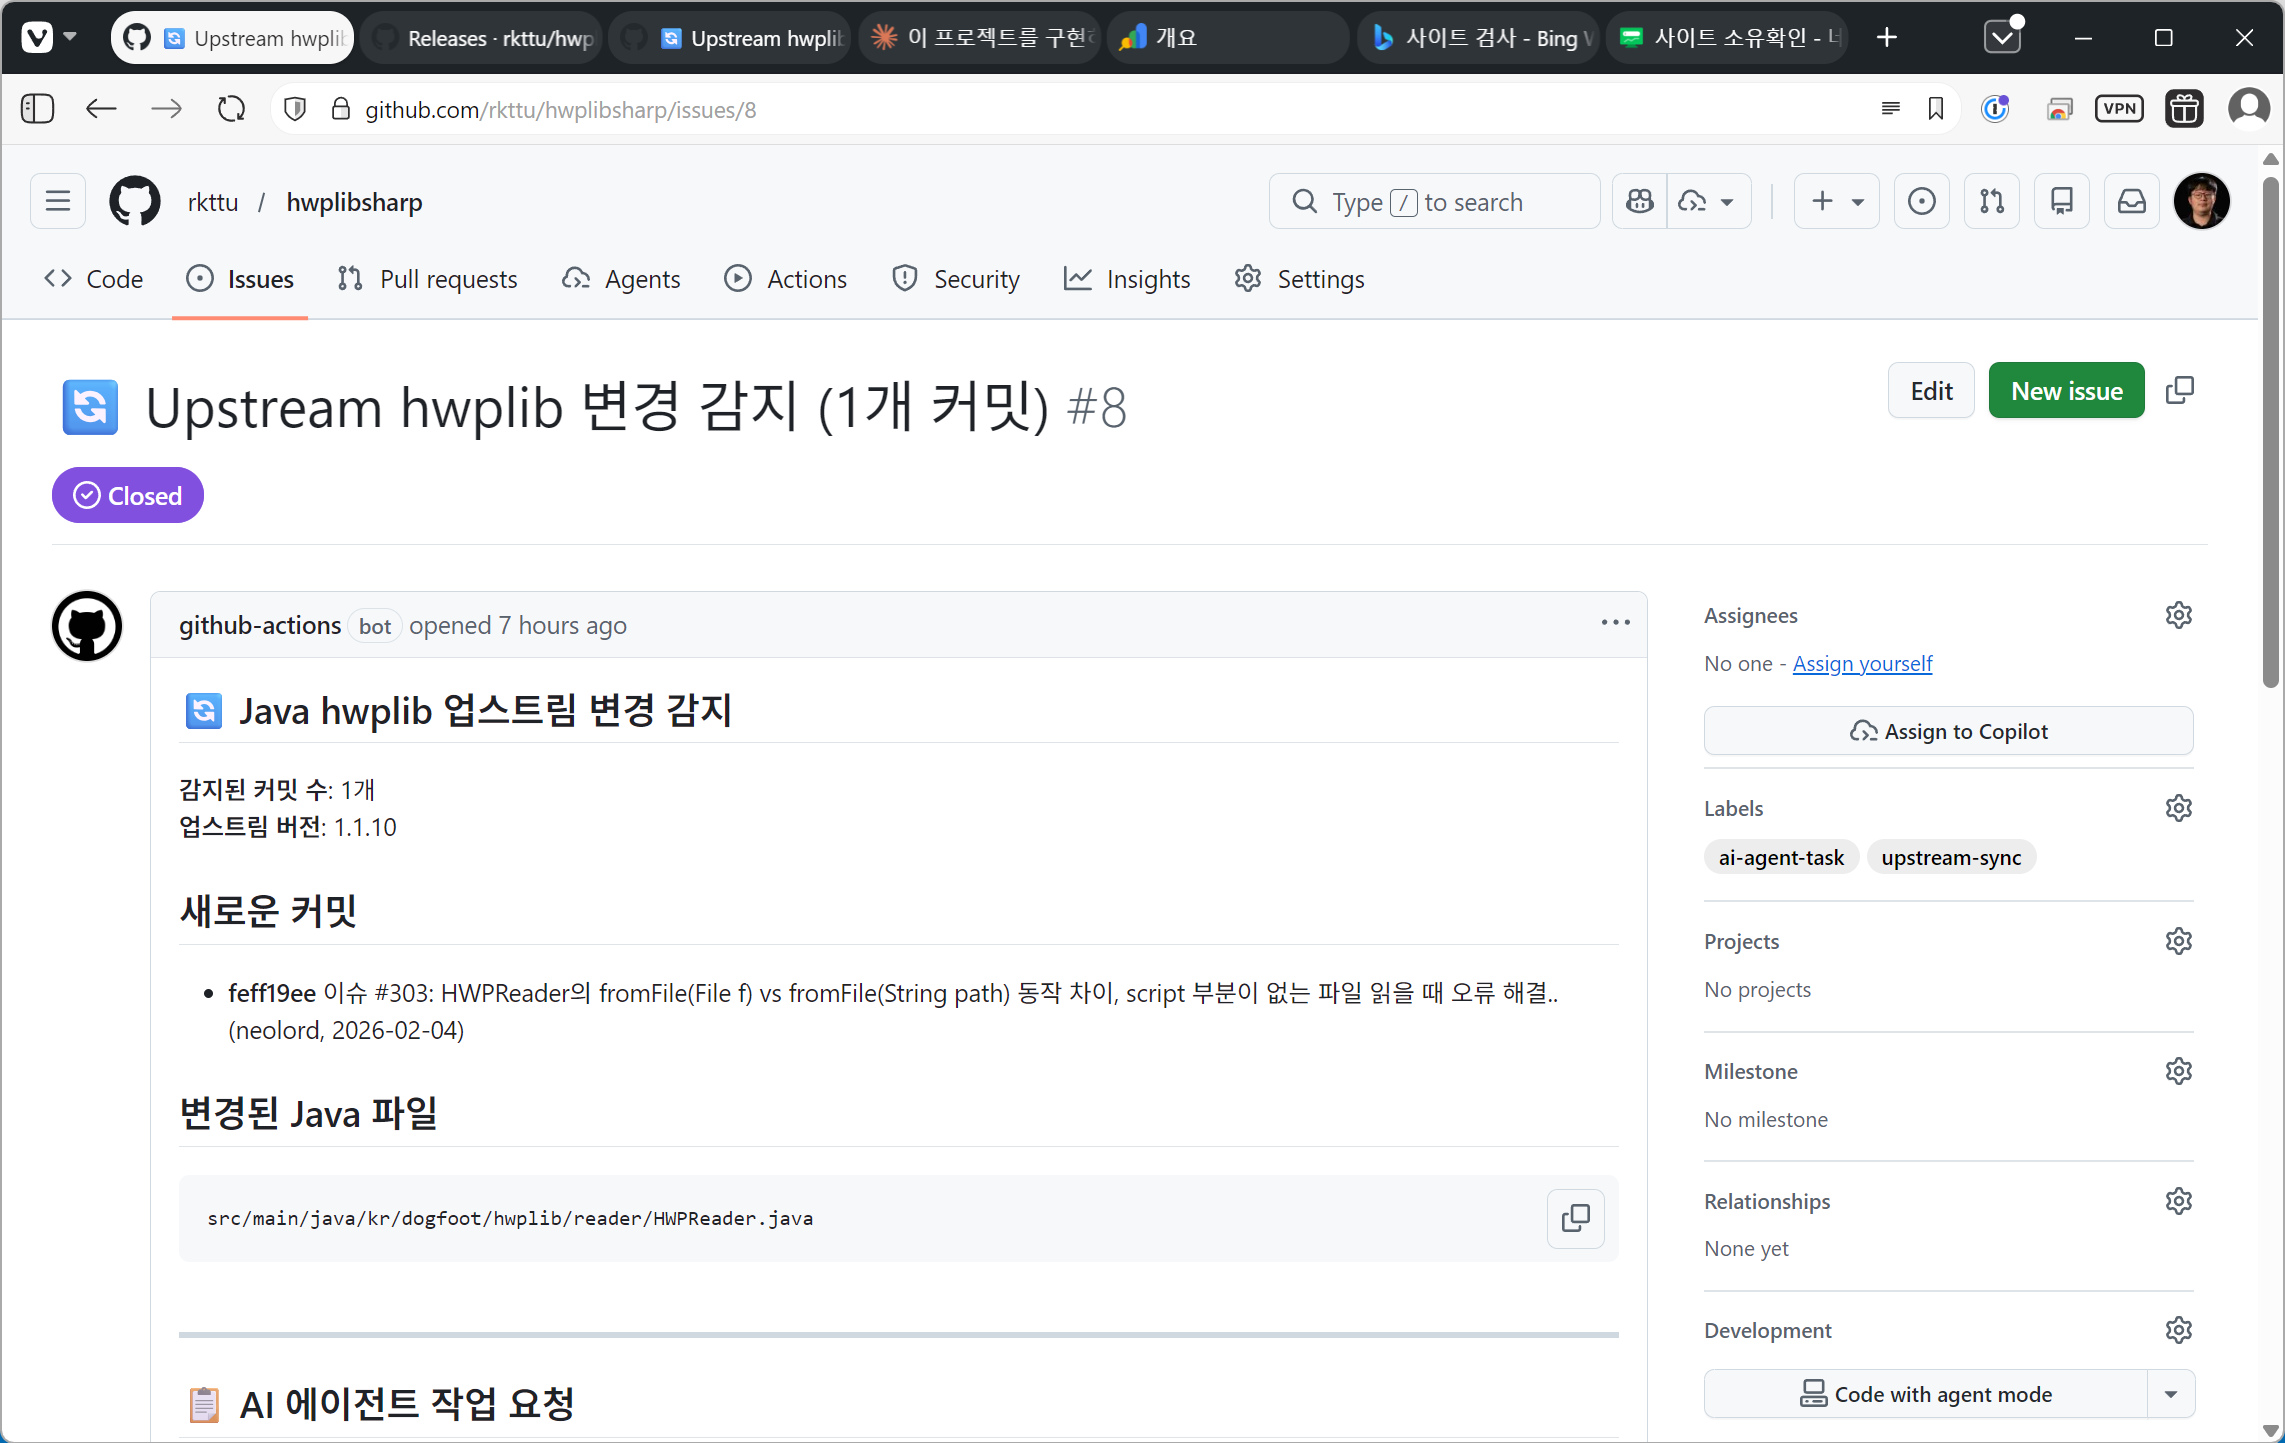Open the tracker-blocking shield in address bar
This screenshot has height=1443, width=2285.
click(293, 109)
